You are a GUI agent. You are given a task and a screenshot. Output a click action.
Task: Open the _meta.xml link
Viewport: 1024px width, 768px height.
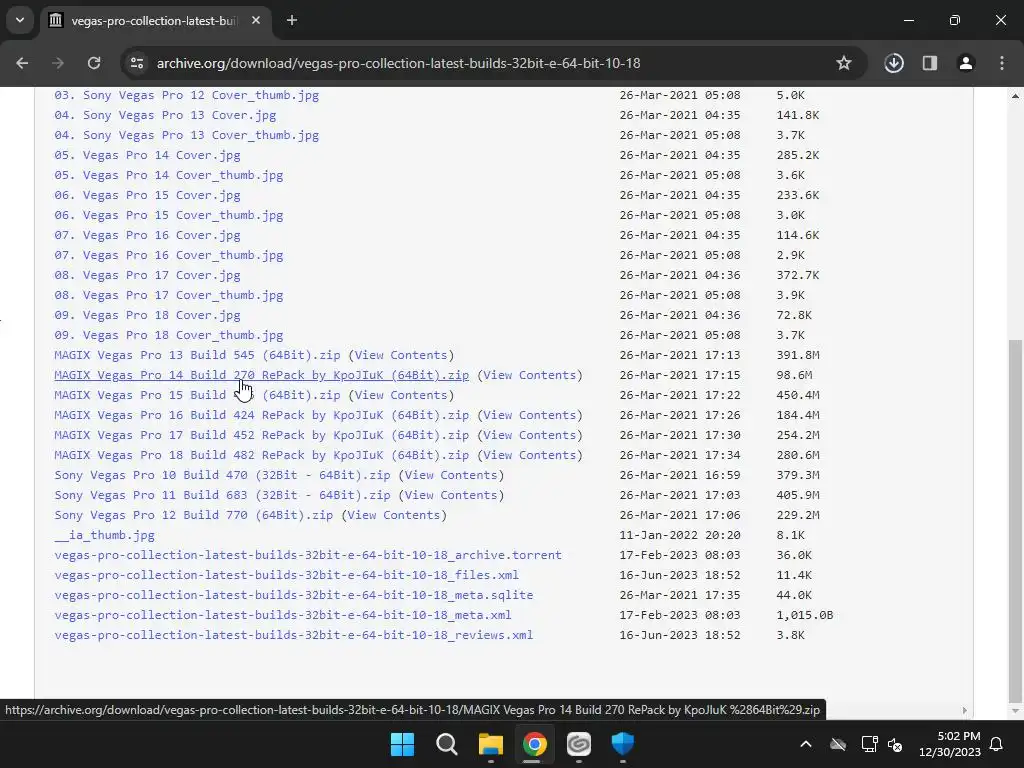[x=283, y=615]
